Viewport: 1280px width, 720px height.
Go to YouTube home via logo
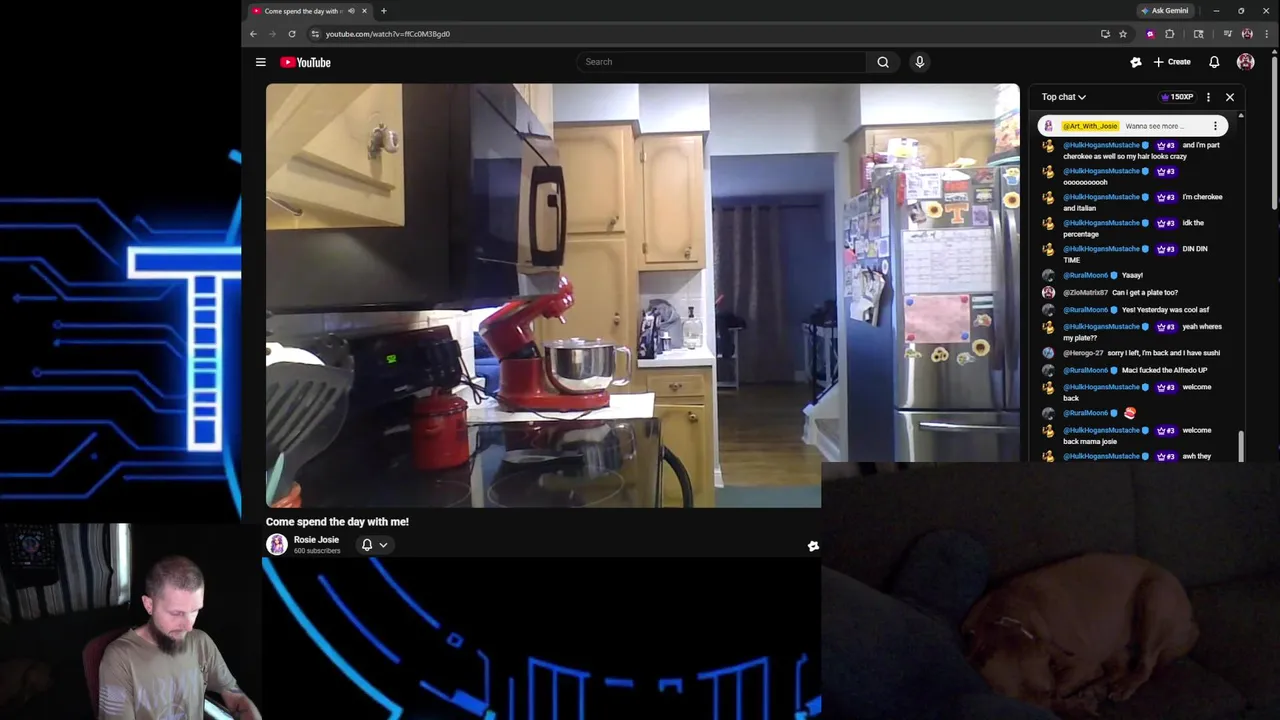coord(305,62)
